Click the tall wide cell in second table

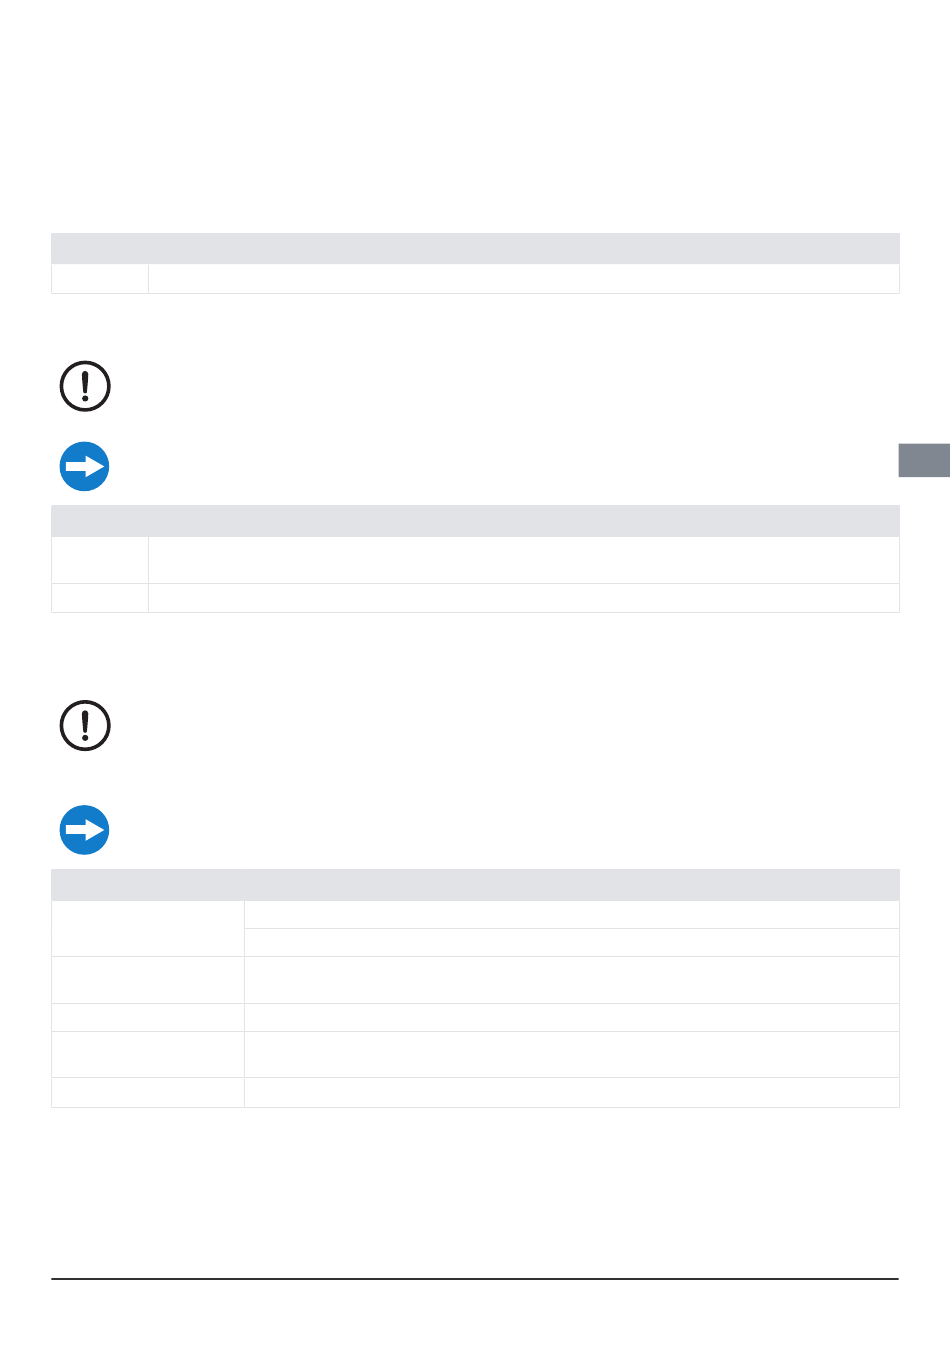tap(524, 560)
